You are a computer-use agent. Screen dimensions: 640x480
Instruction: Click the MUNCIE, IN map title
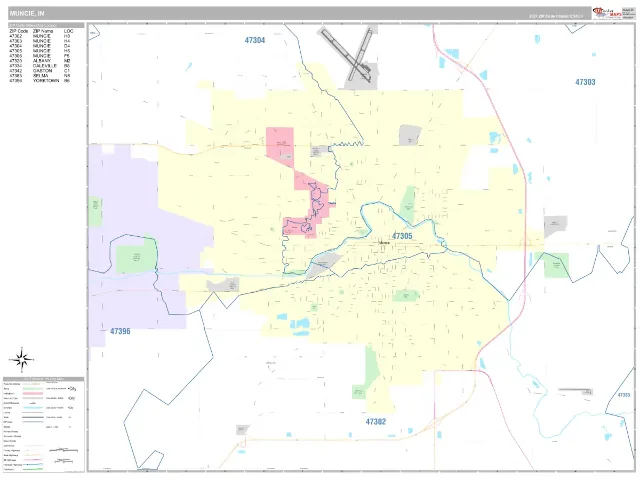(27, 13)
